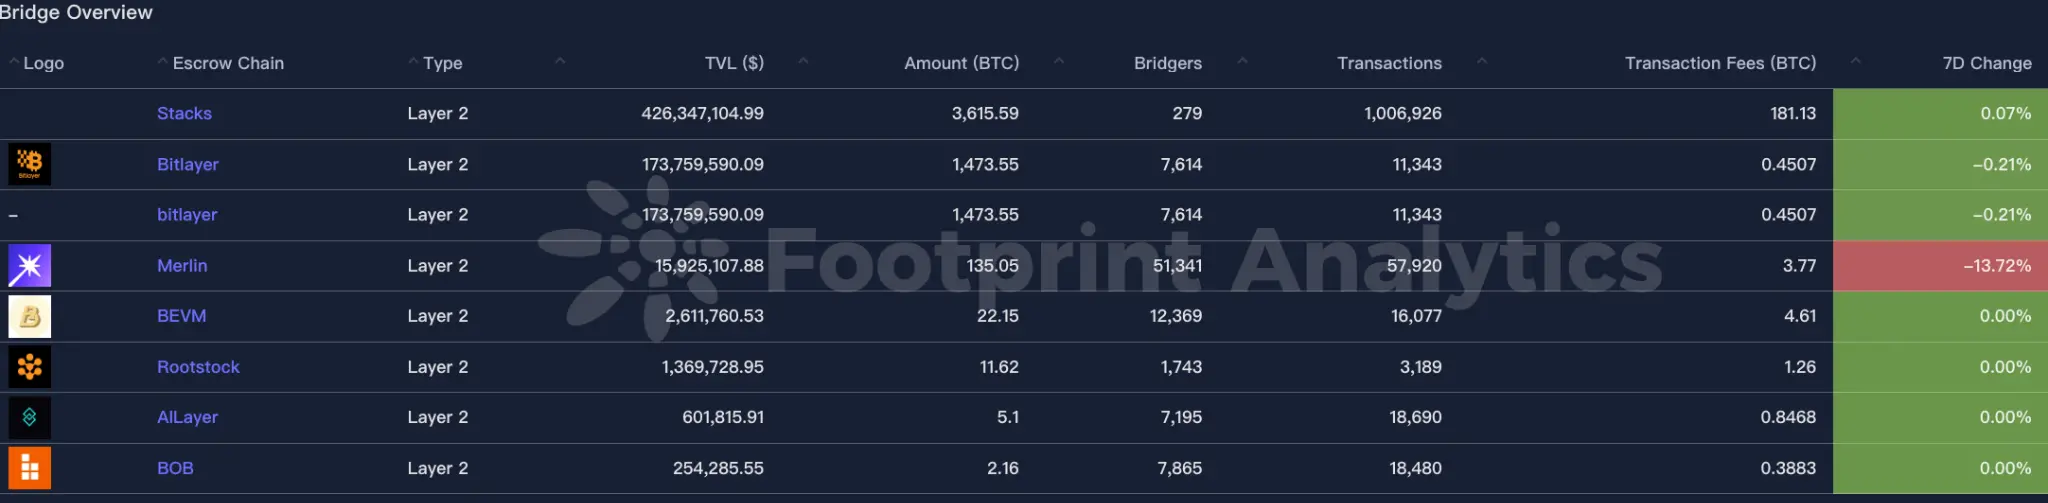The height and width of the screenshot is (503, 2048).
Task: Follow the Rootstock chain link
Action: (x=198, y=367)
